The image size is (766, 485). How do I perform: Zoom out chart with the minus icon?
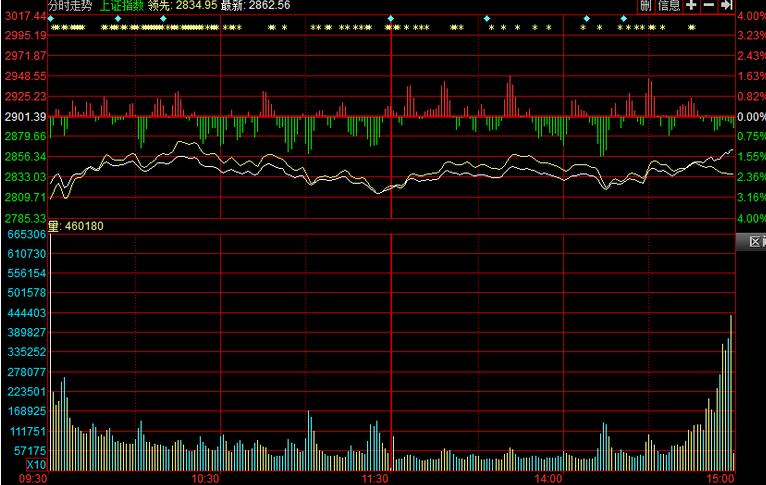[x=708, y=5]
